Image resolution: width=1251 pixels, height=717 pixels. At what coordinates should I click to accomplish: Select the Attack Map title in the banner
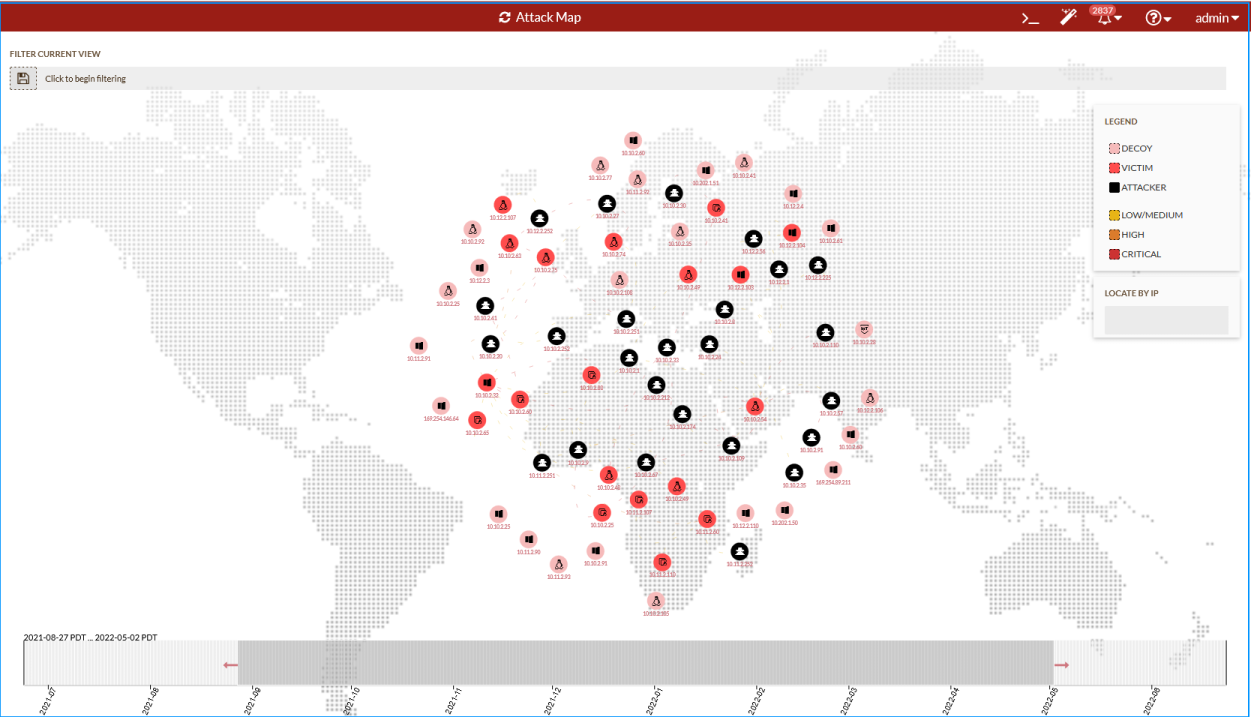pos(549,17)
